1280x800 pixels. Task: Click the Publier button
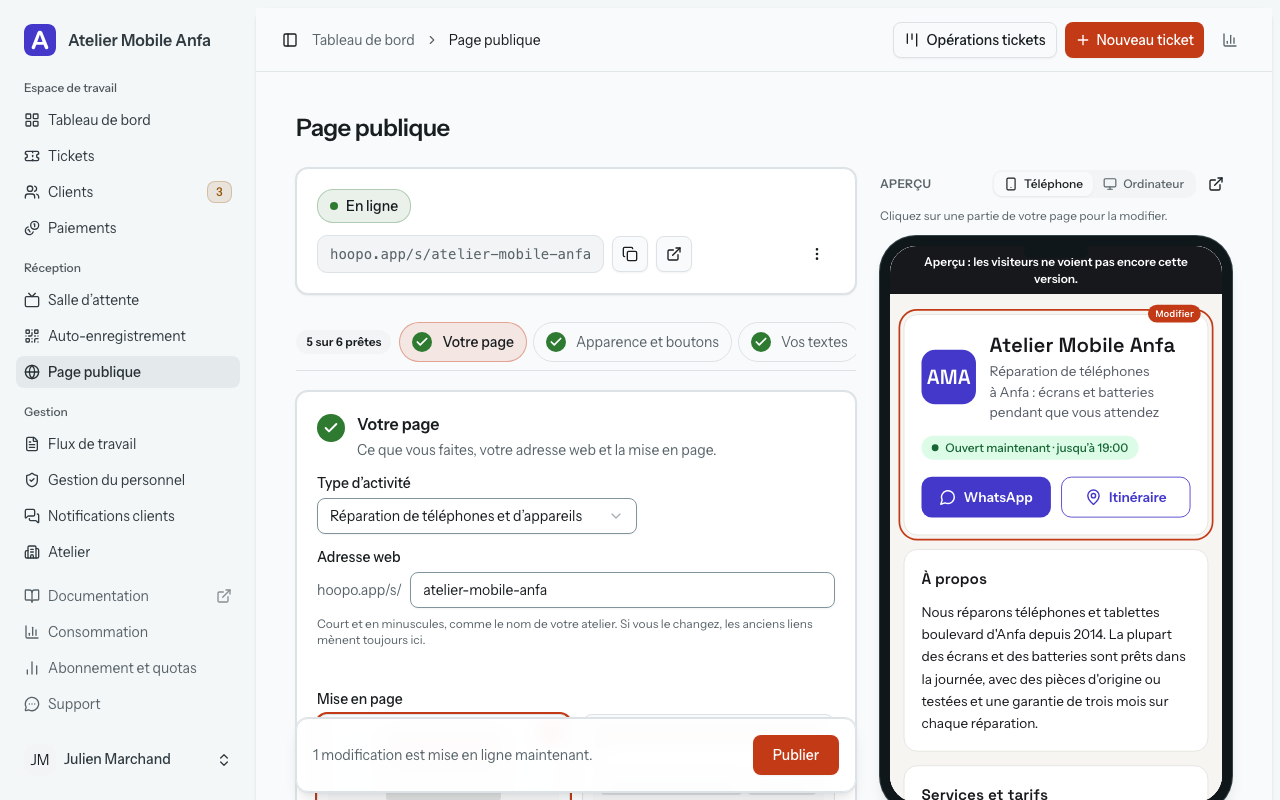tap(796, 755)
